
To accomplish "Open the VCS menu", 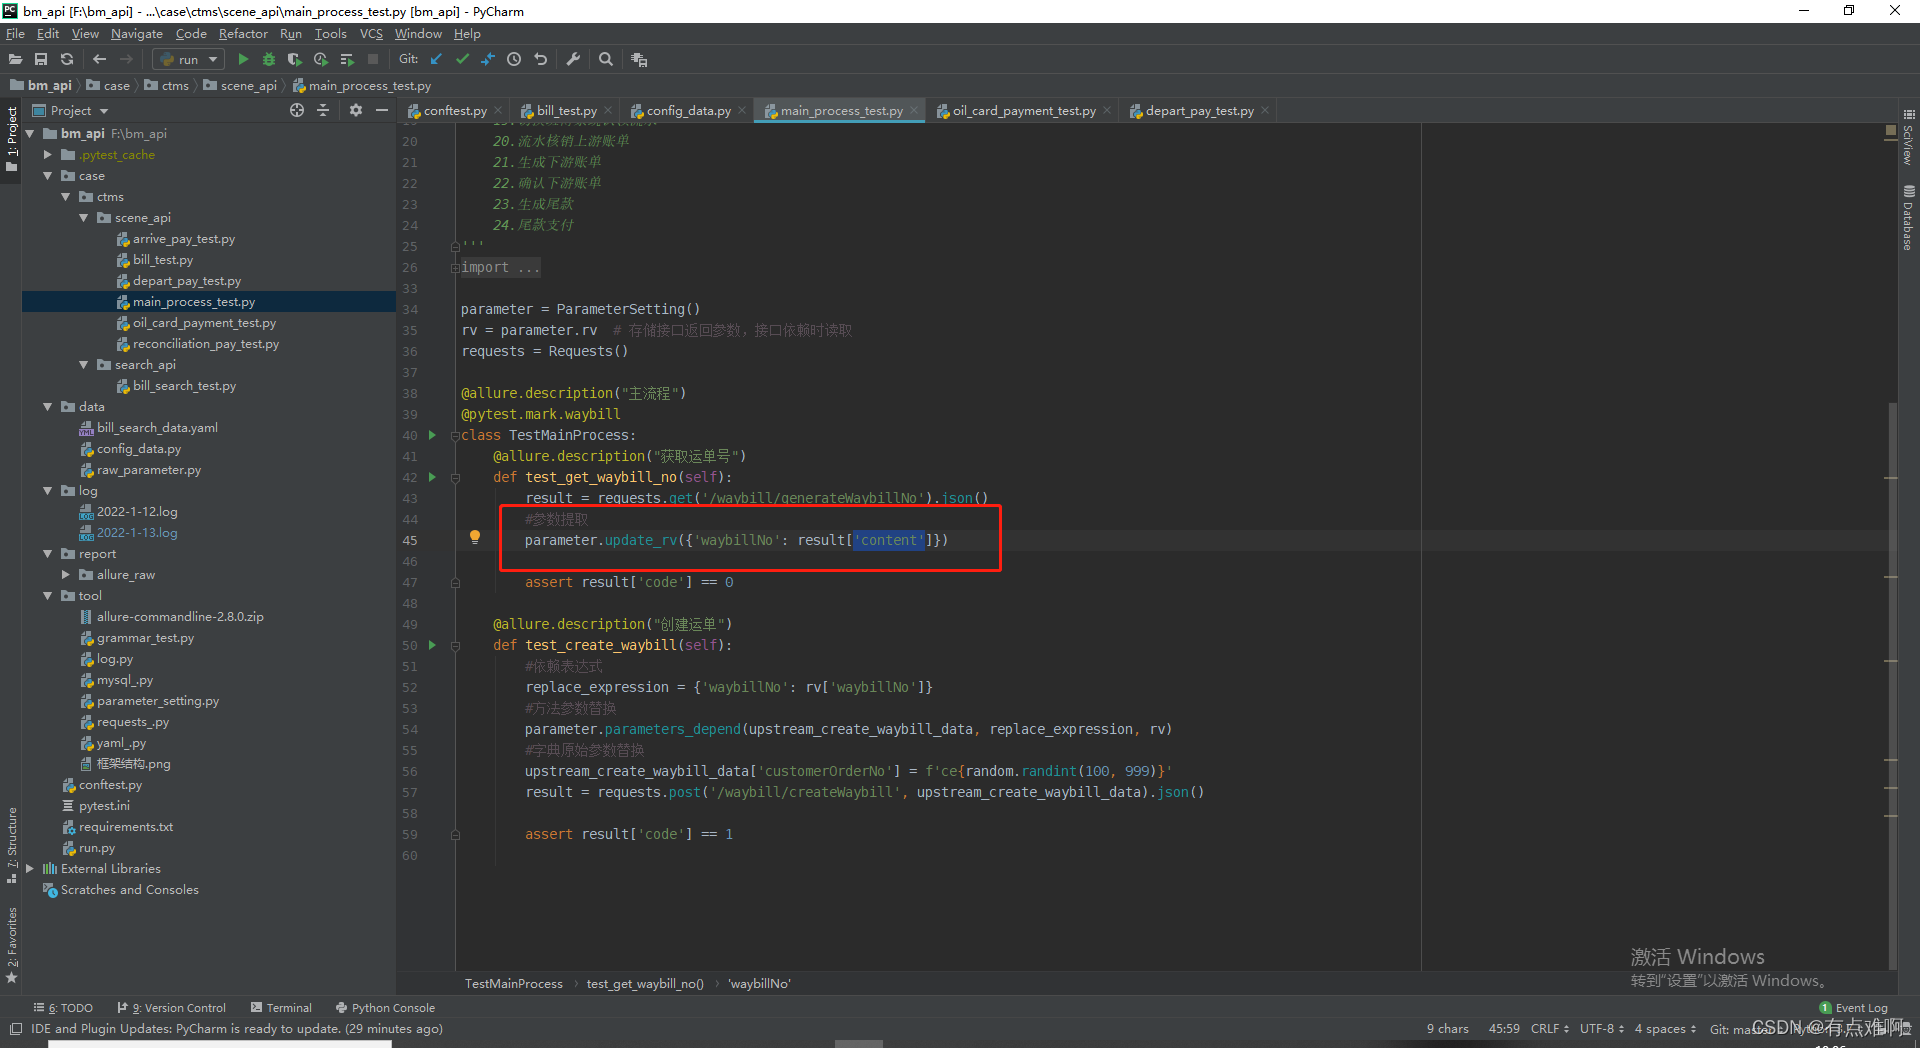I will 371,33.
